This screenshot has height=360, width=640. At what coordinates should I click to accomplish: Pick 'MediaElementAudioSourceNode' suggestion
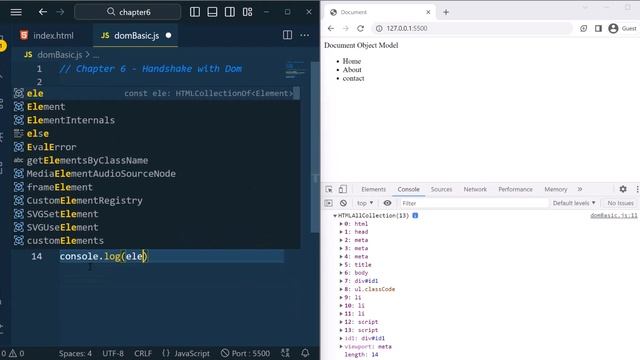tap(156, 174)
